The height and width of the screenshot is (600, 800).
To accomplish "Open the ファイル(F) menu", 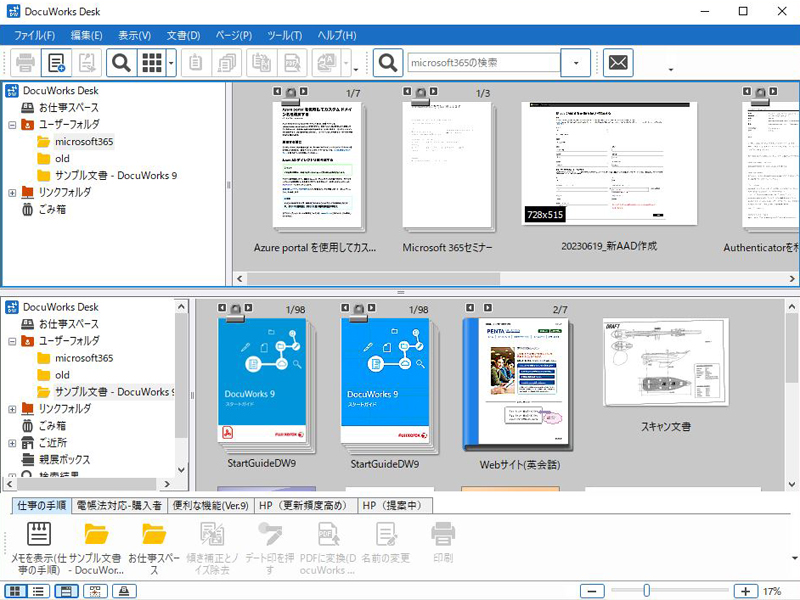I will [x=34, y=35].
